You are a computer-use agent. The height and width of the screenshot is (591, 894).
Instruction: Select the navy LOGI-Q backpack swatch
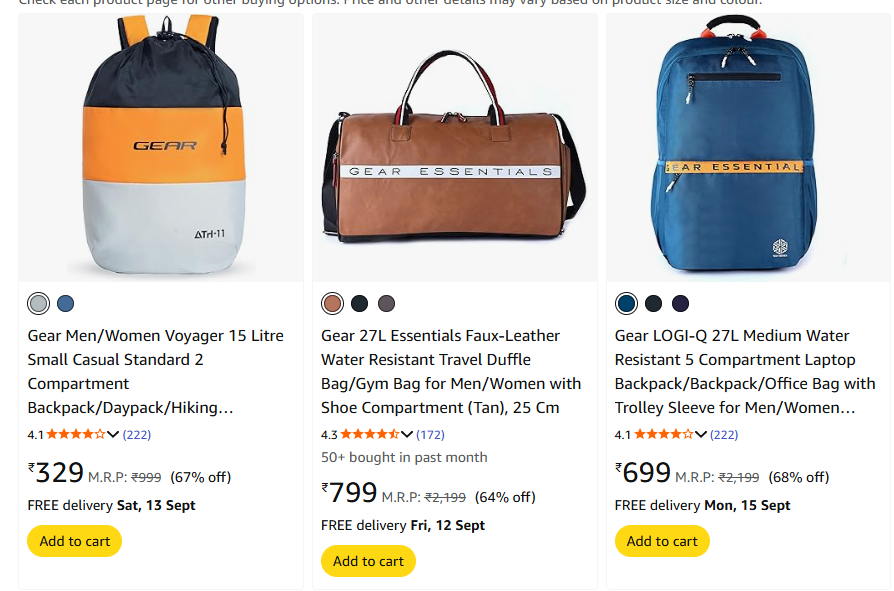coord(680,303)
